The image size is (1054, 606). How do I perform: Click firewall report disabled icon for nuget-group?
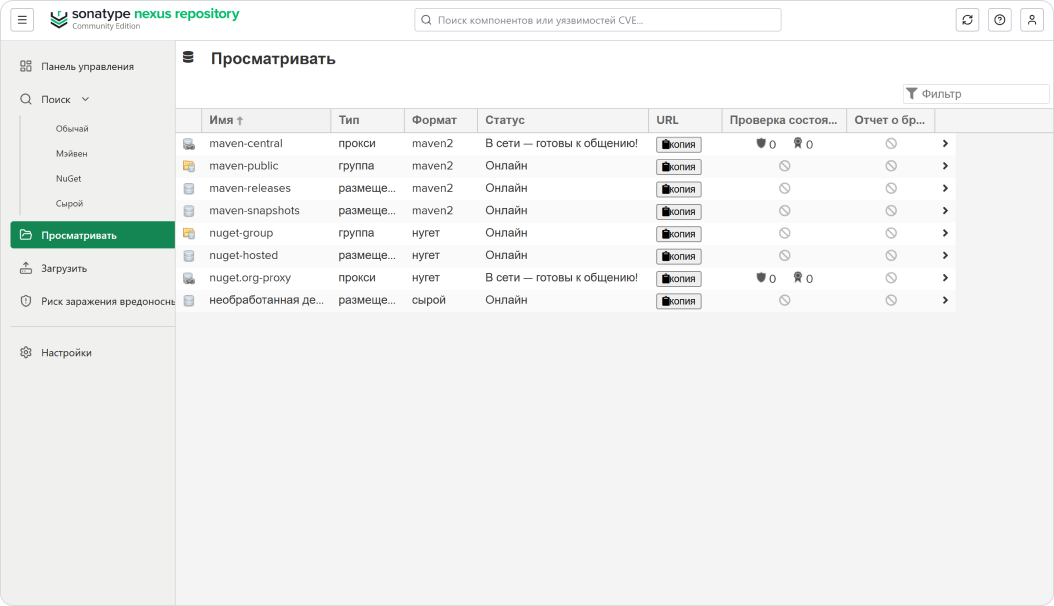(891, 233)
